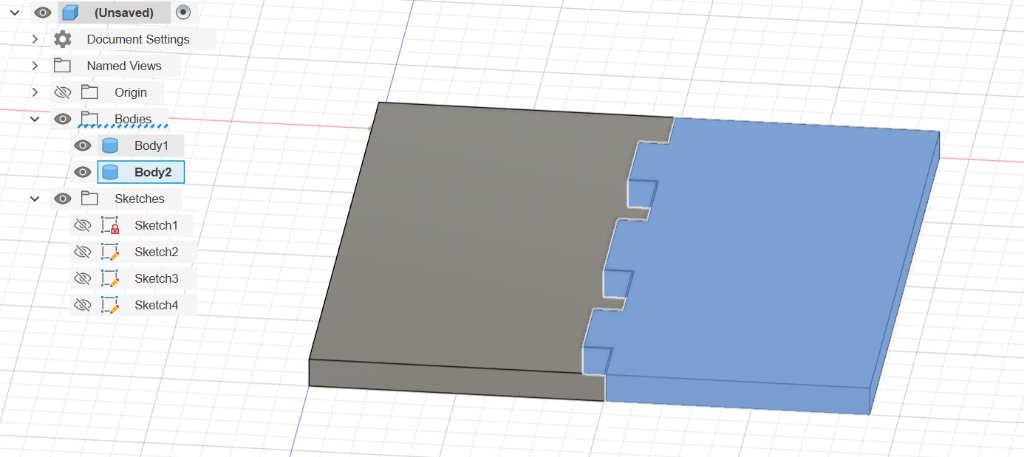This screenshot has height=457, width=1024.
Task: Select Sketch2 in the browser
Action: click(156, 252)
